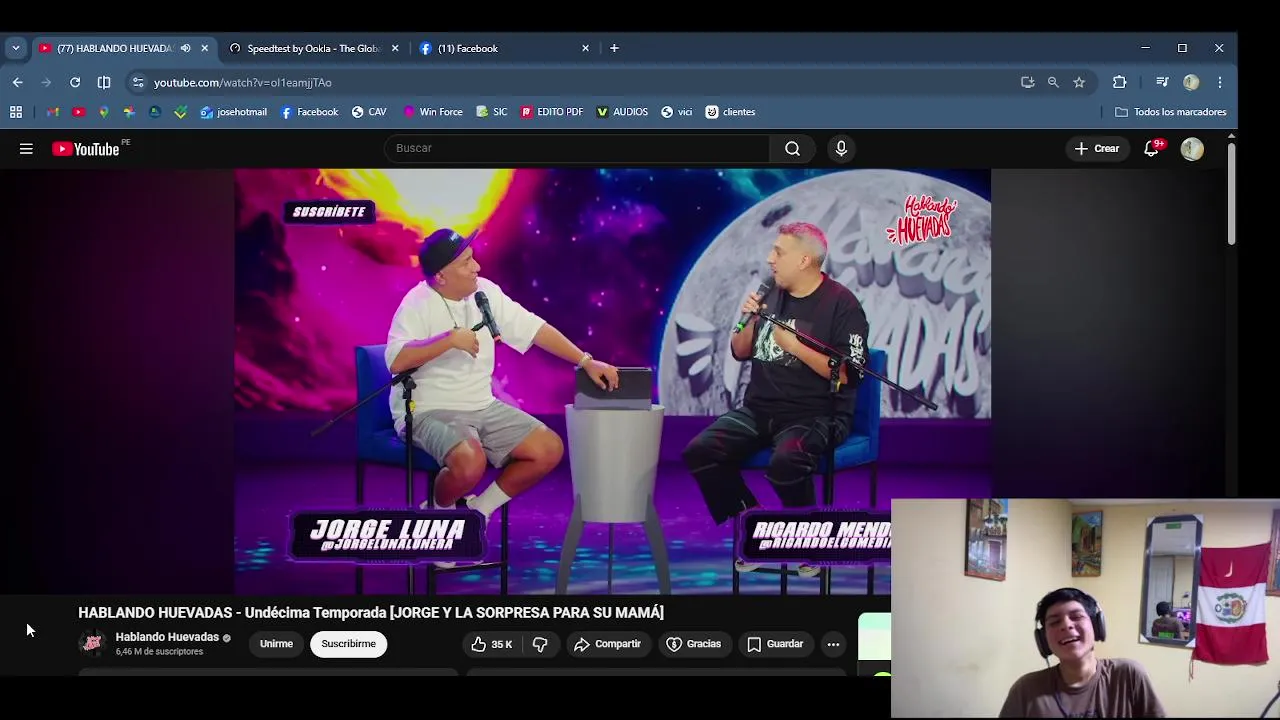
Task: Send a Gracias super thanks
Action: click(693, 644)
